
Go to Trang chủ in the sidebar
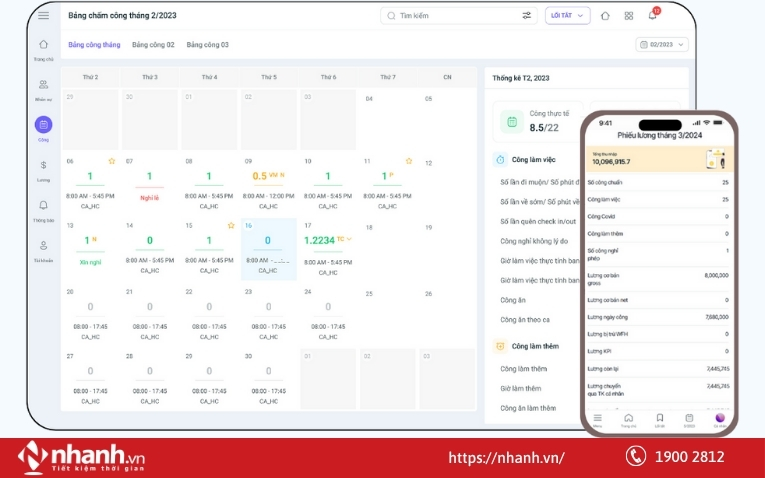click(43, 47)
